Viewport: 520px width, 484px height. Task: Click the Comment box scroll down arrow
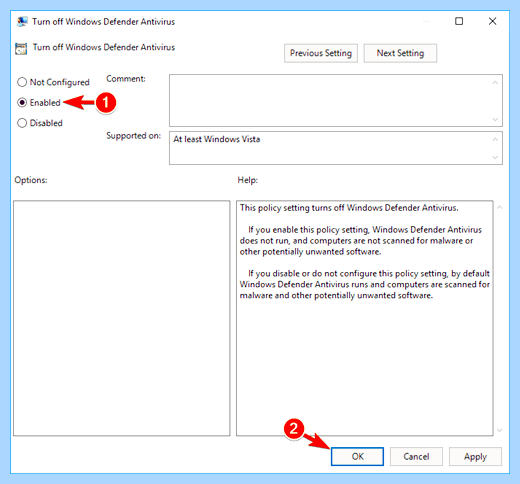[x=495, y=119]
